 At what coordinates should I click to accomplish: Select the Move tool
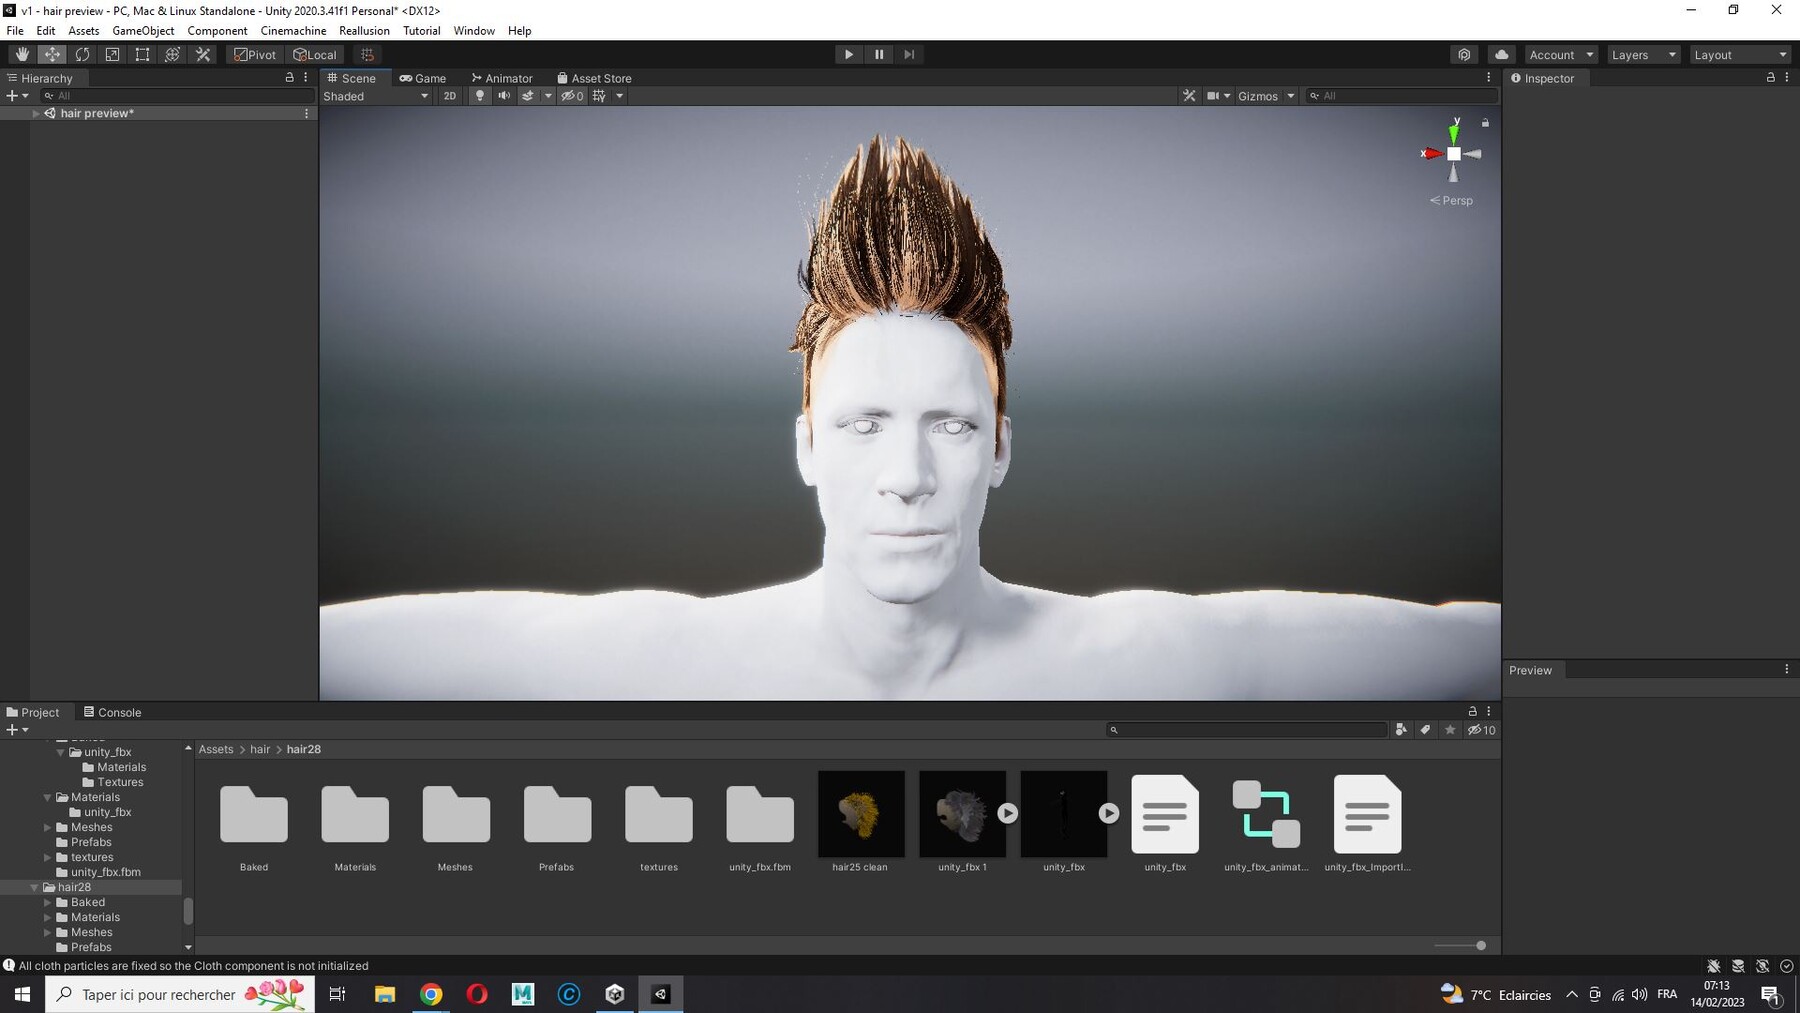click(52, 55)
